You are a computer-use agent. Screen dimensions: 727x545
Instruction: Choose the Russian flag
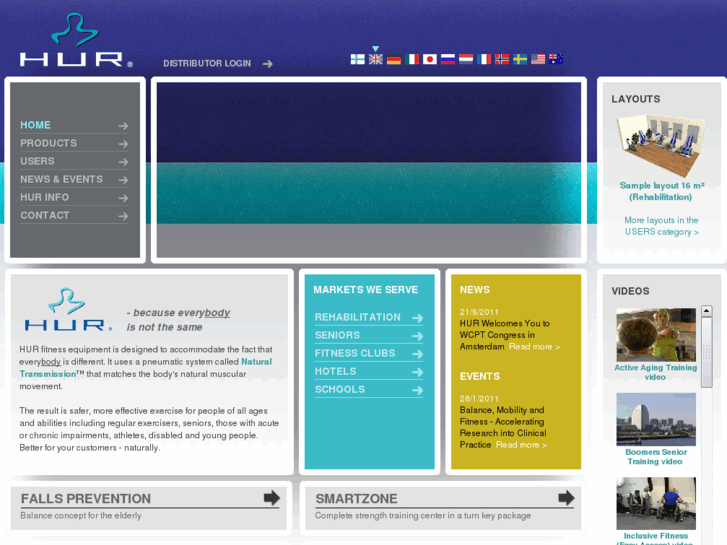pyautogui.click(x=448, y=59)
